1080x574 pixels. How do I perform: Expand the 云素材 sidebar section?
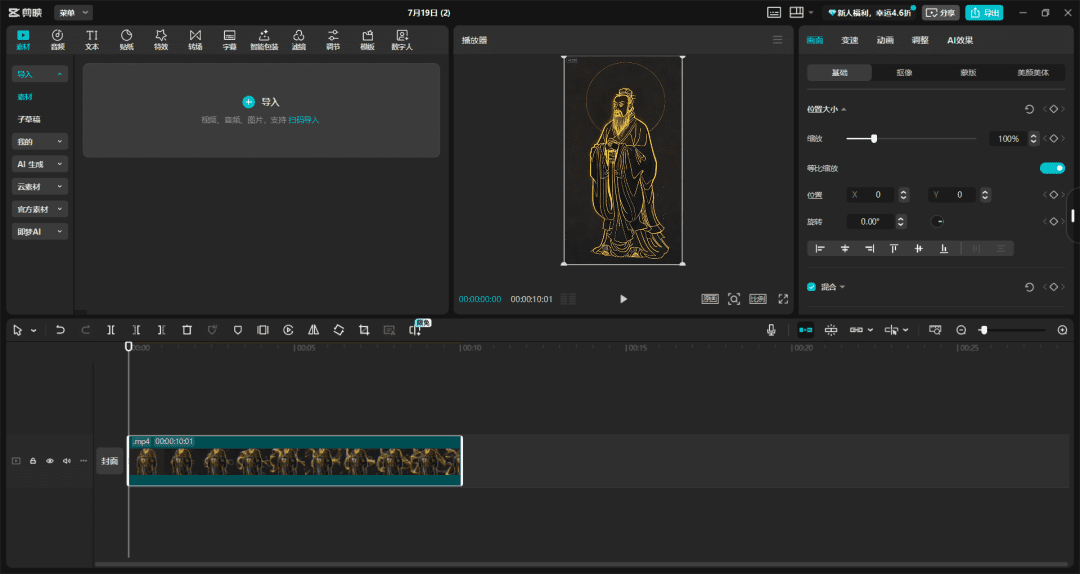click(40, 187)
